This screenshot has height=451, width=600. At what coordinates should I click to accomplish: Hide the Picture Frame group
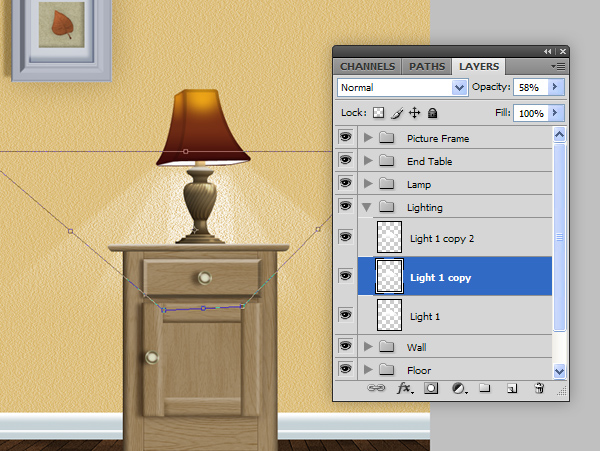coord(346,138)
